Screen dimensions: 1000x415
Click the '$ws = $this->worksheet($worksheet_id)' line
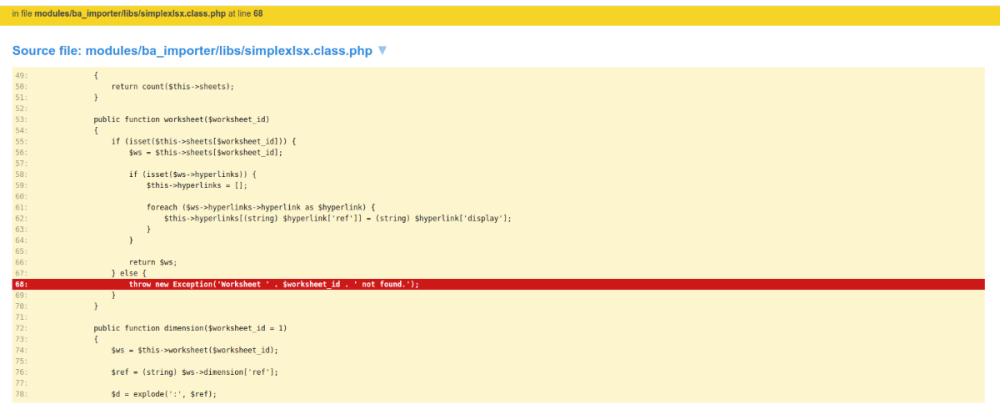coord(194,350)
